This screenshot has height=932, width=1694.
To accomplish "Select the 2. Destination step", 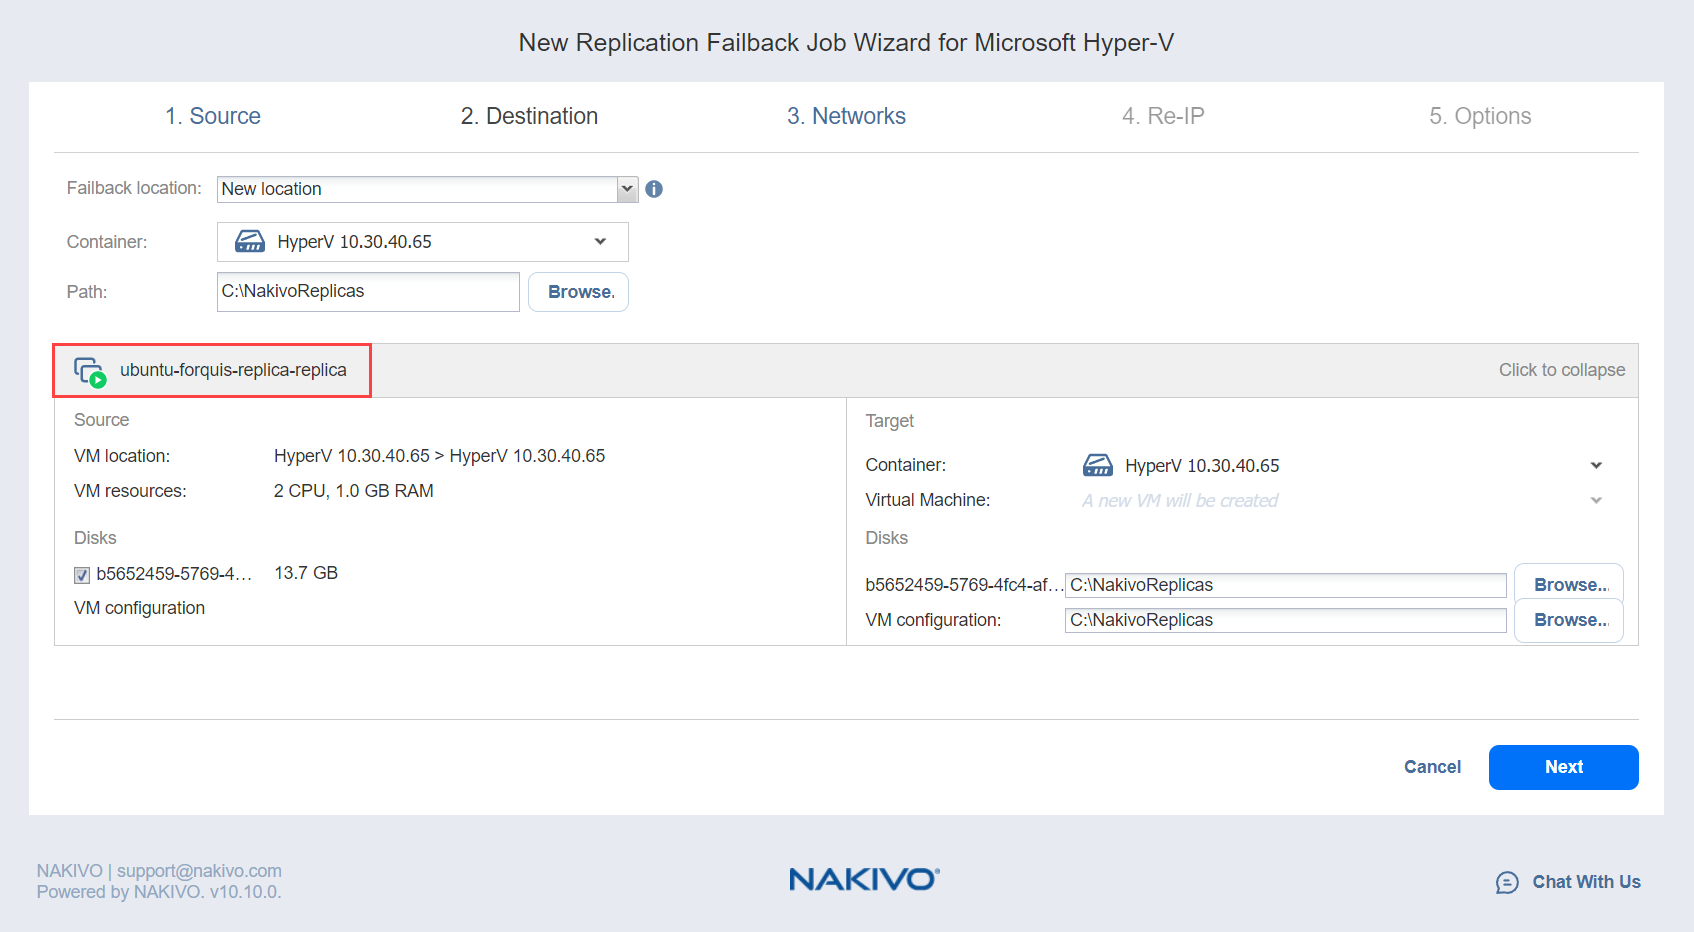I will pos(529,116).
